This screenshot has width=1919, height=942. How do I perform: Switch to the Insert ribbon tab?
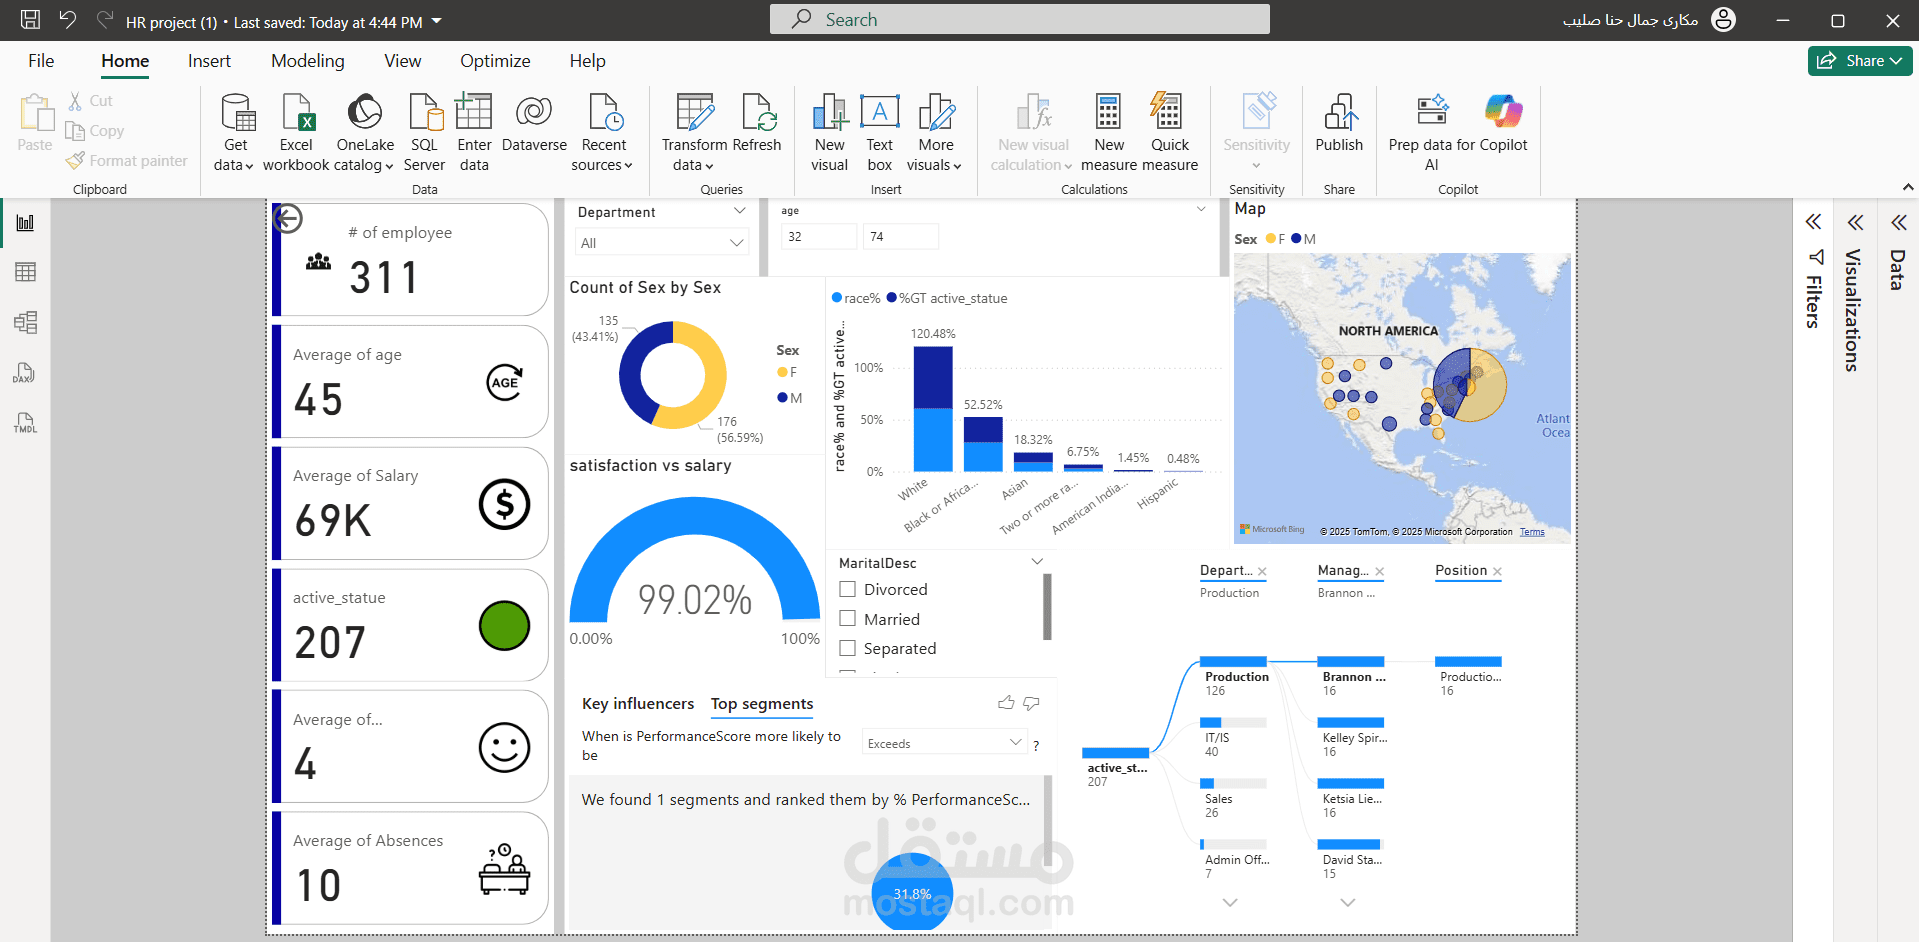(209, 61)
